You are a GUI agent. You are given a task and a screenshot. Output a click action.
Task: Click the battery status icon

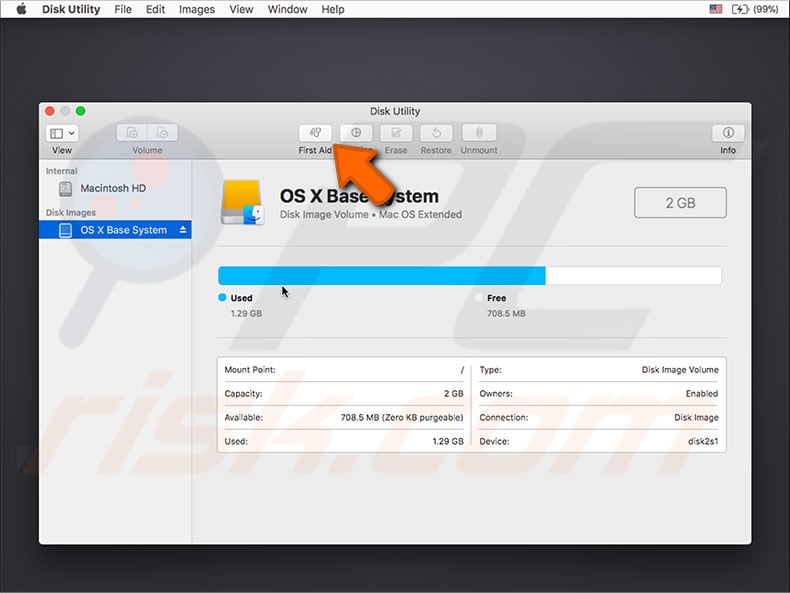tap(740, 9)
